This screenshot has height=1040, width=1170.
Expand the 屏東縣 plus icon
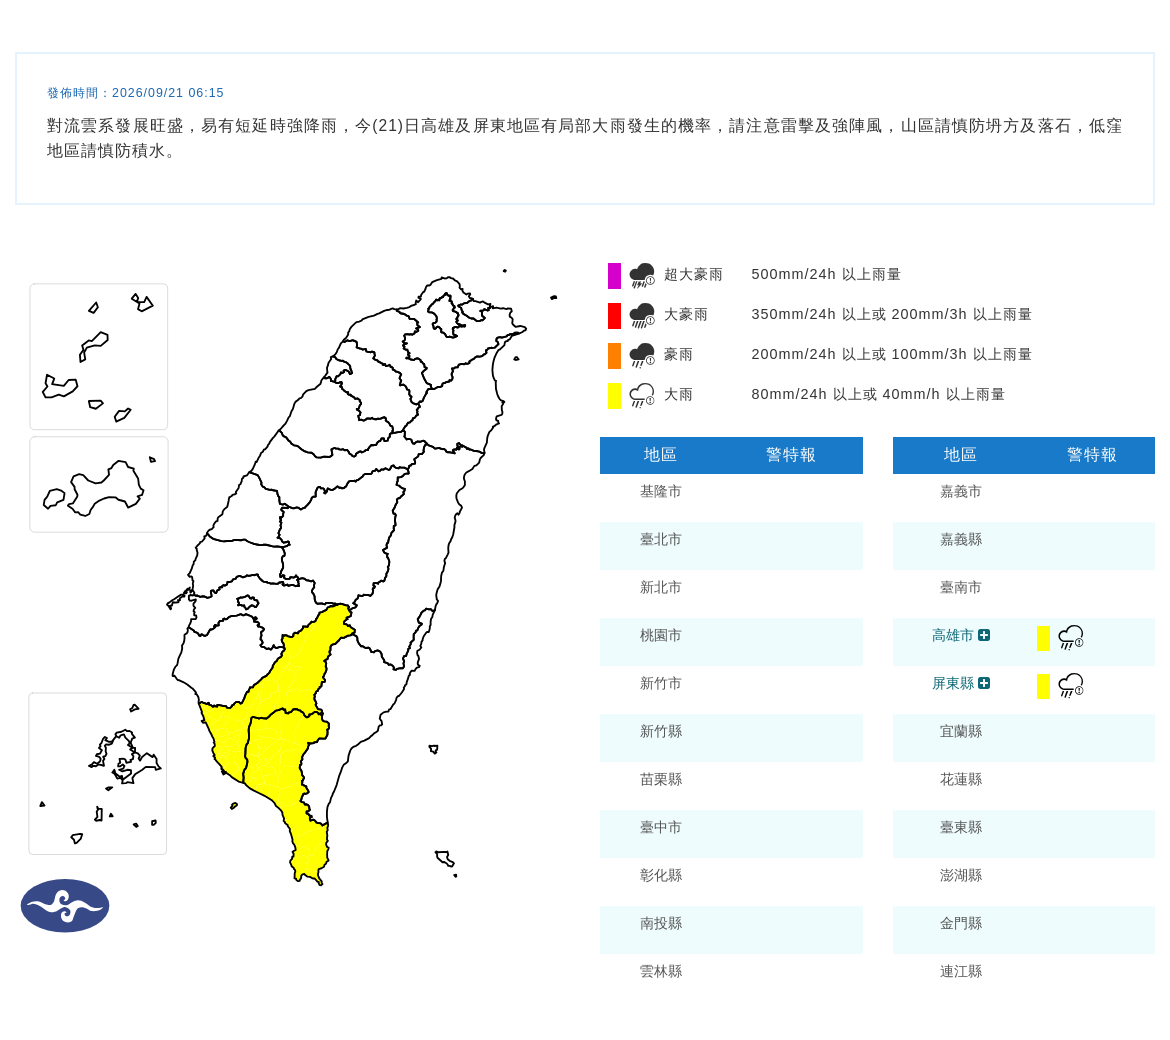[x=984, y=683]
